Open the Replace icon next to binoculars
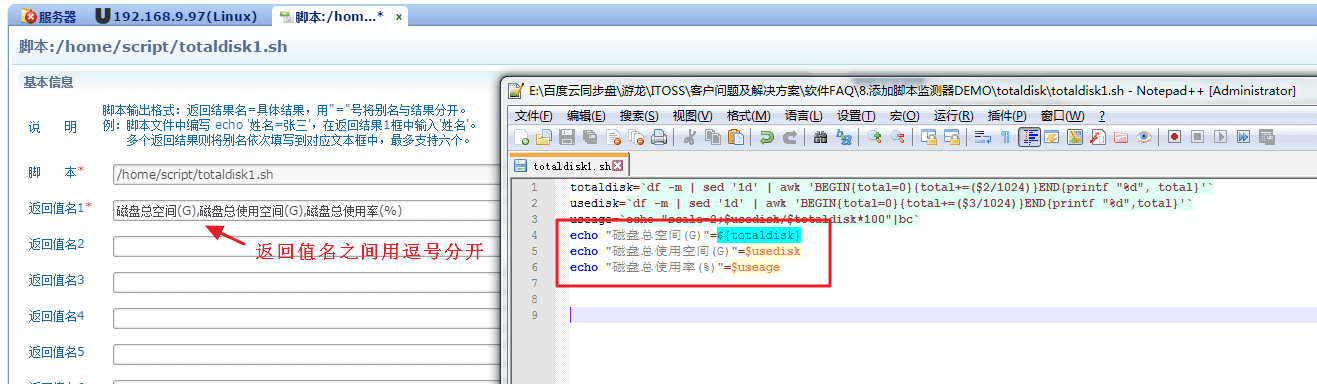Image resolution: width=1317 pixels, height=384 pixels. coord(843,137)
